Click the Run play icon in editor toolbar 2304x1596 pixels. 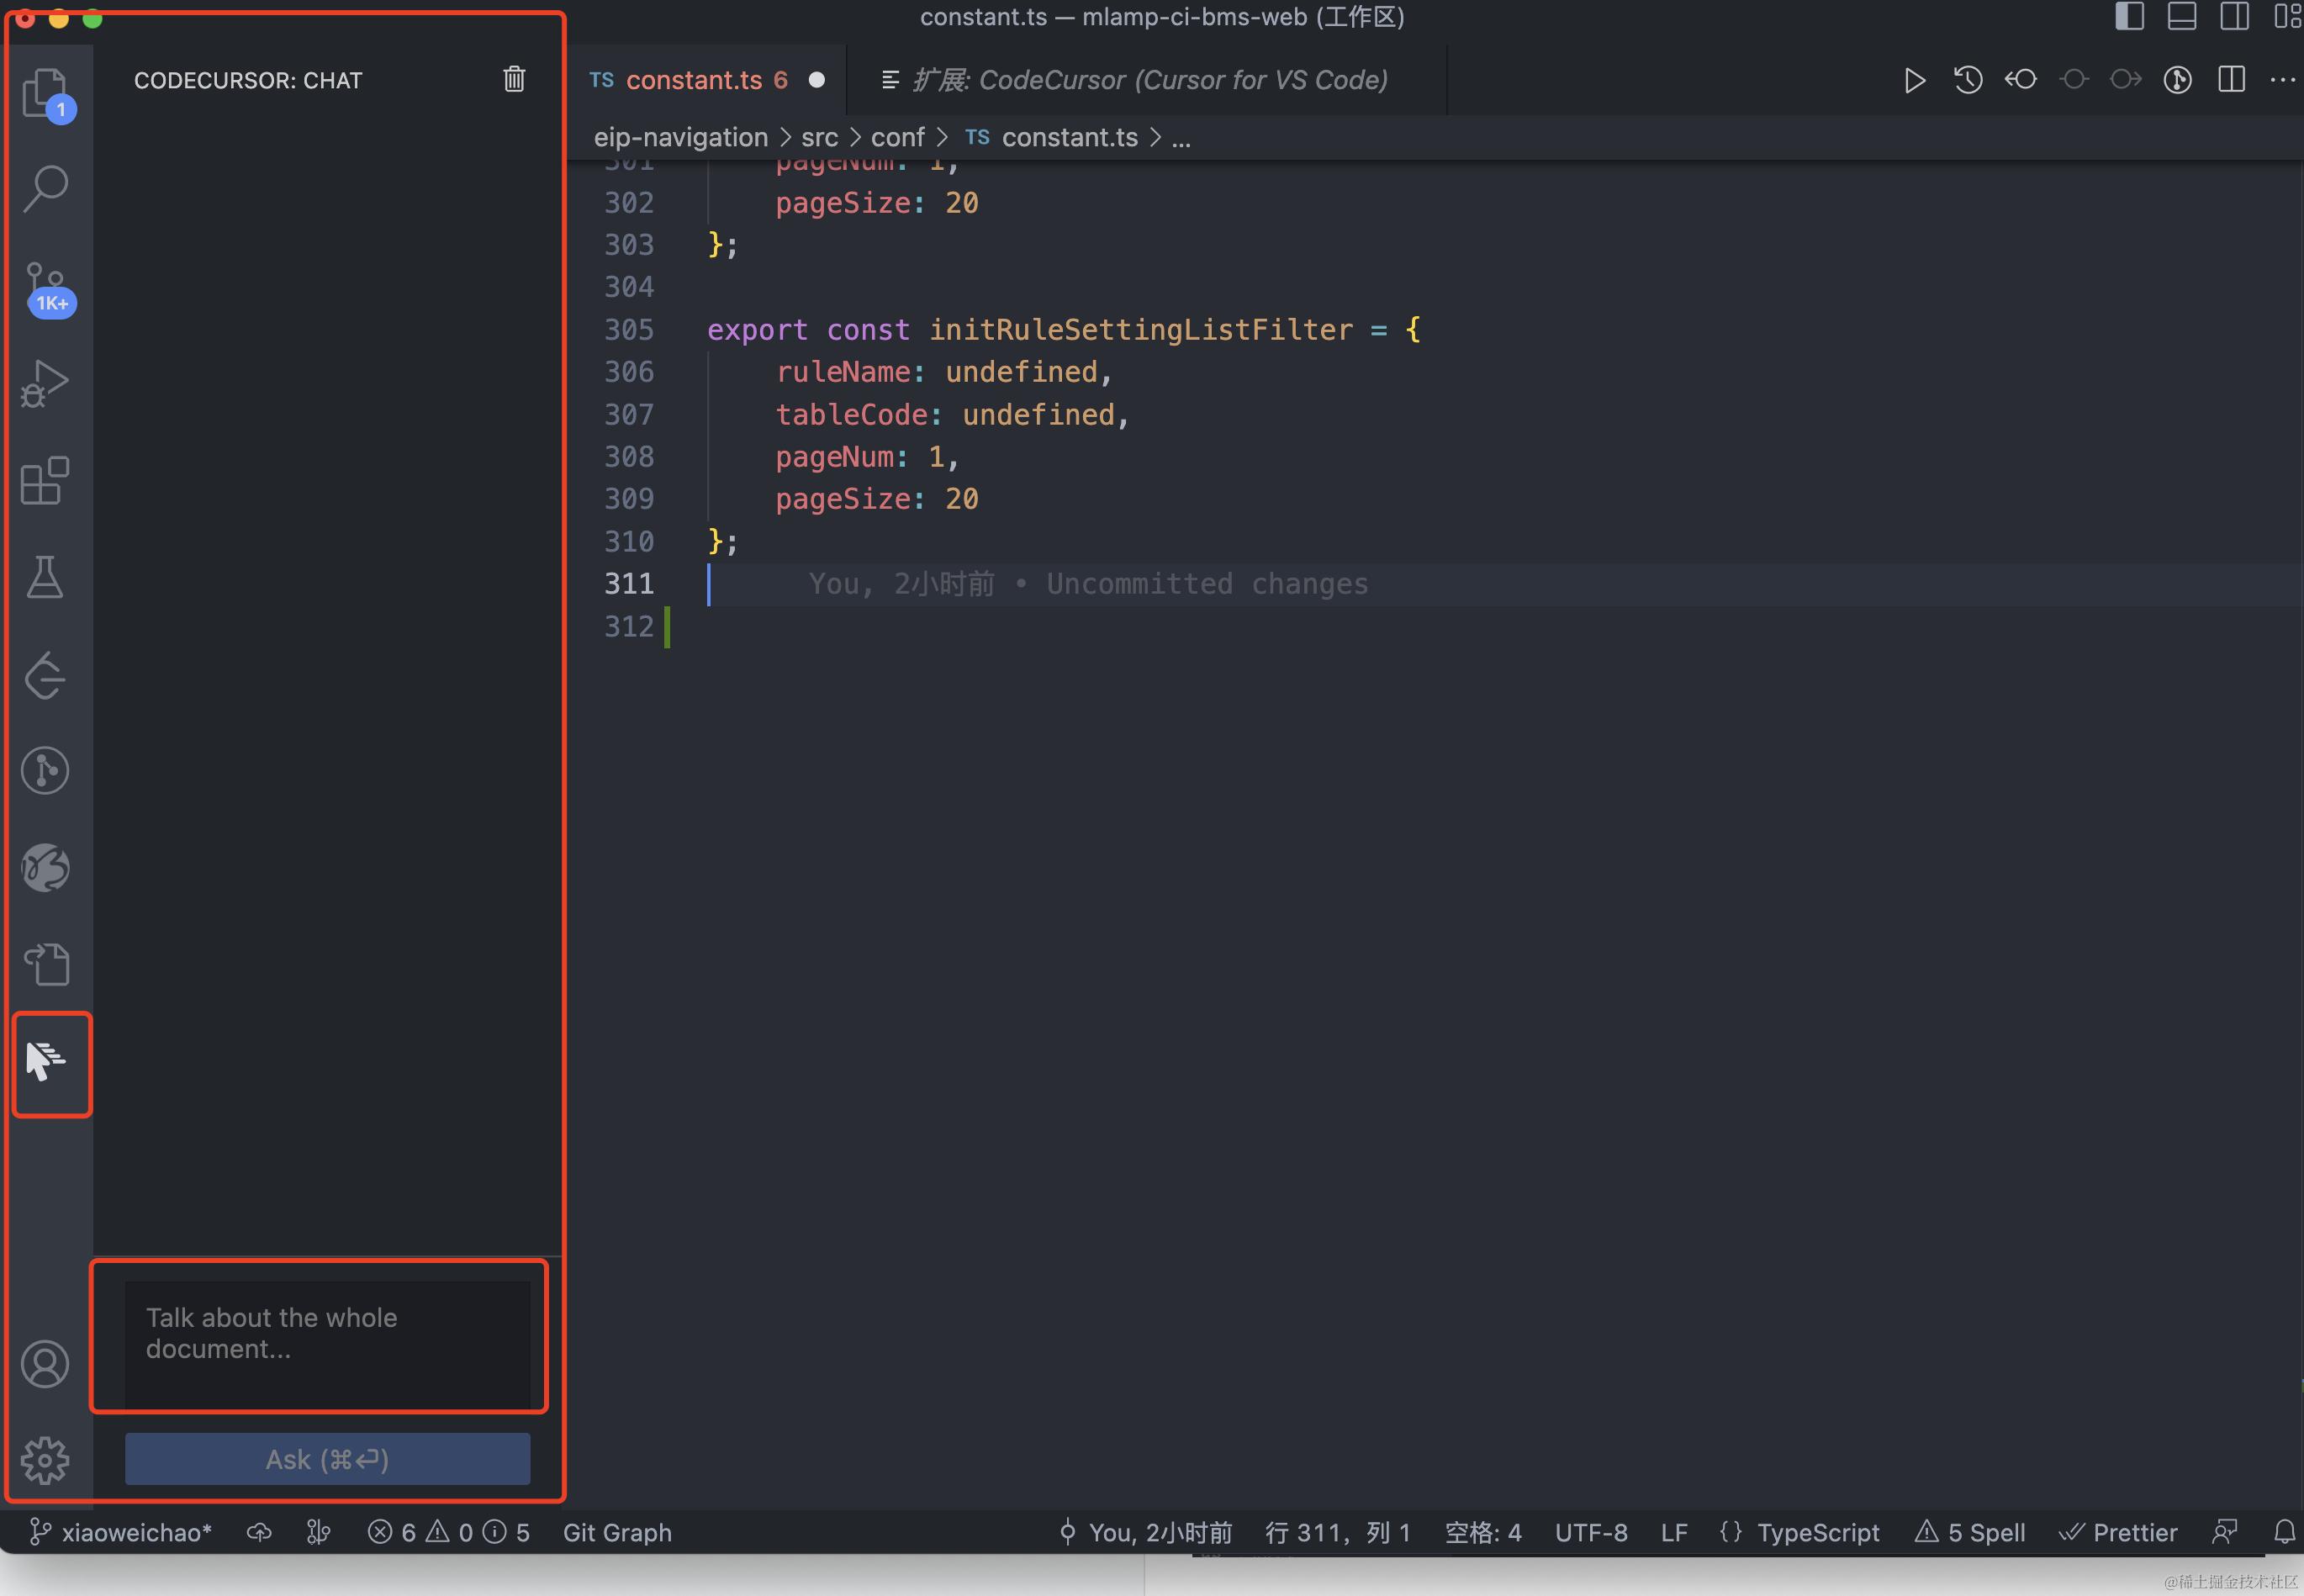(x=1914, y=80)
